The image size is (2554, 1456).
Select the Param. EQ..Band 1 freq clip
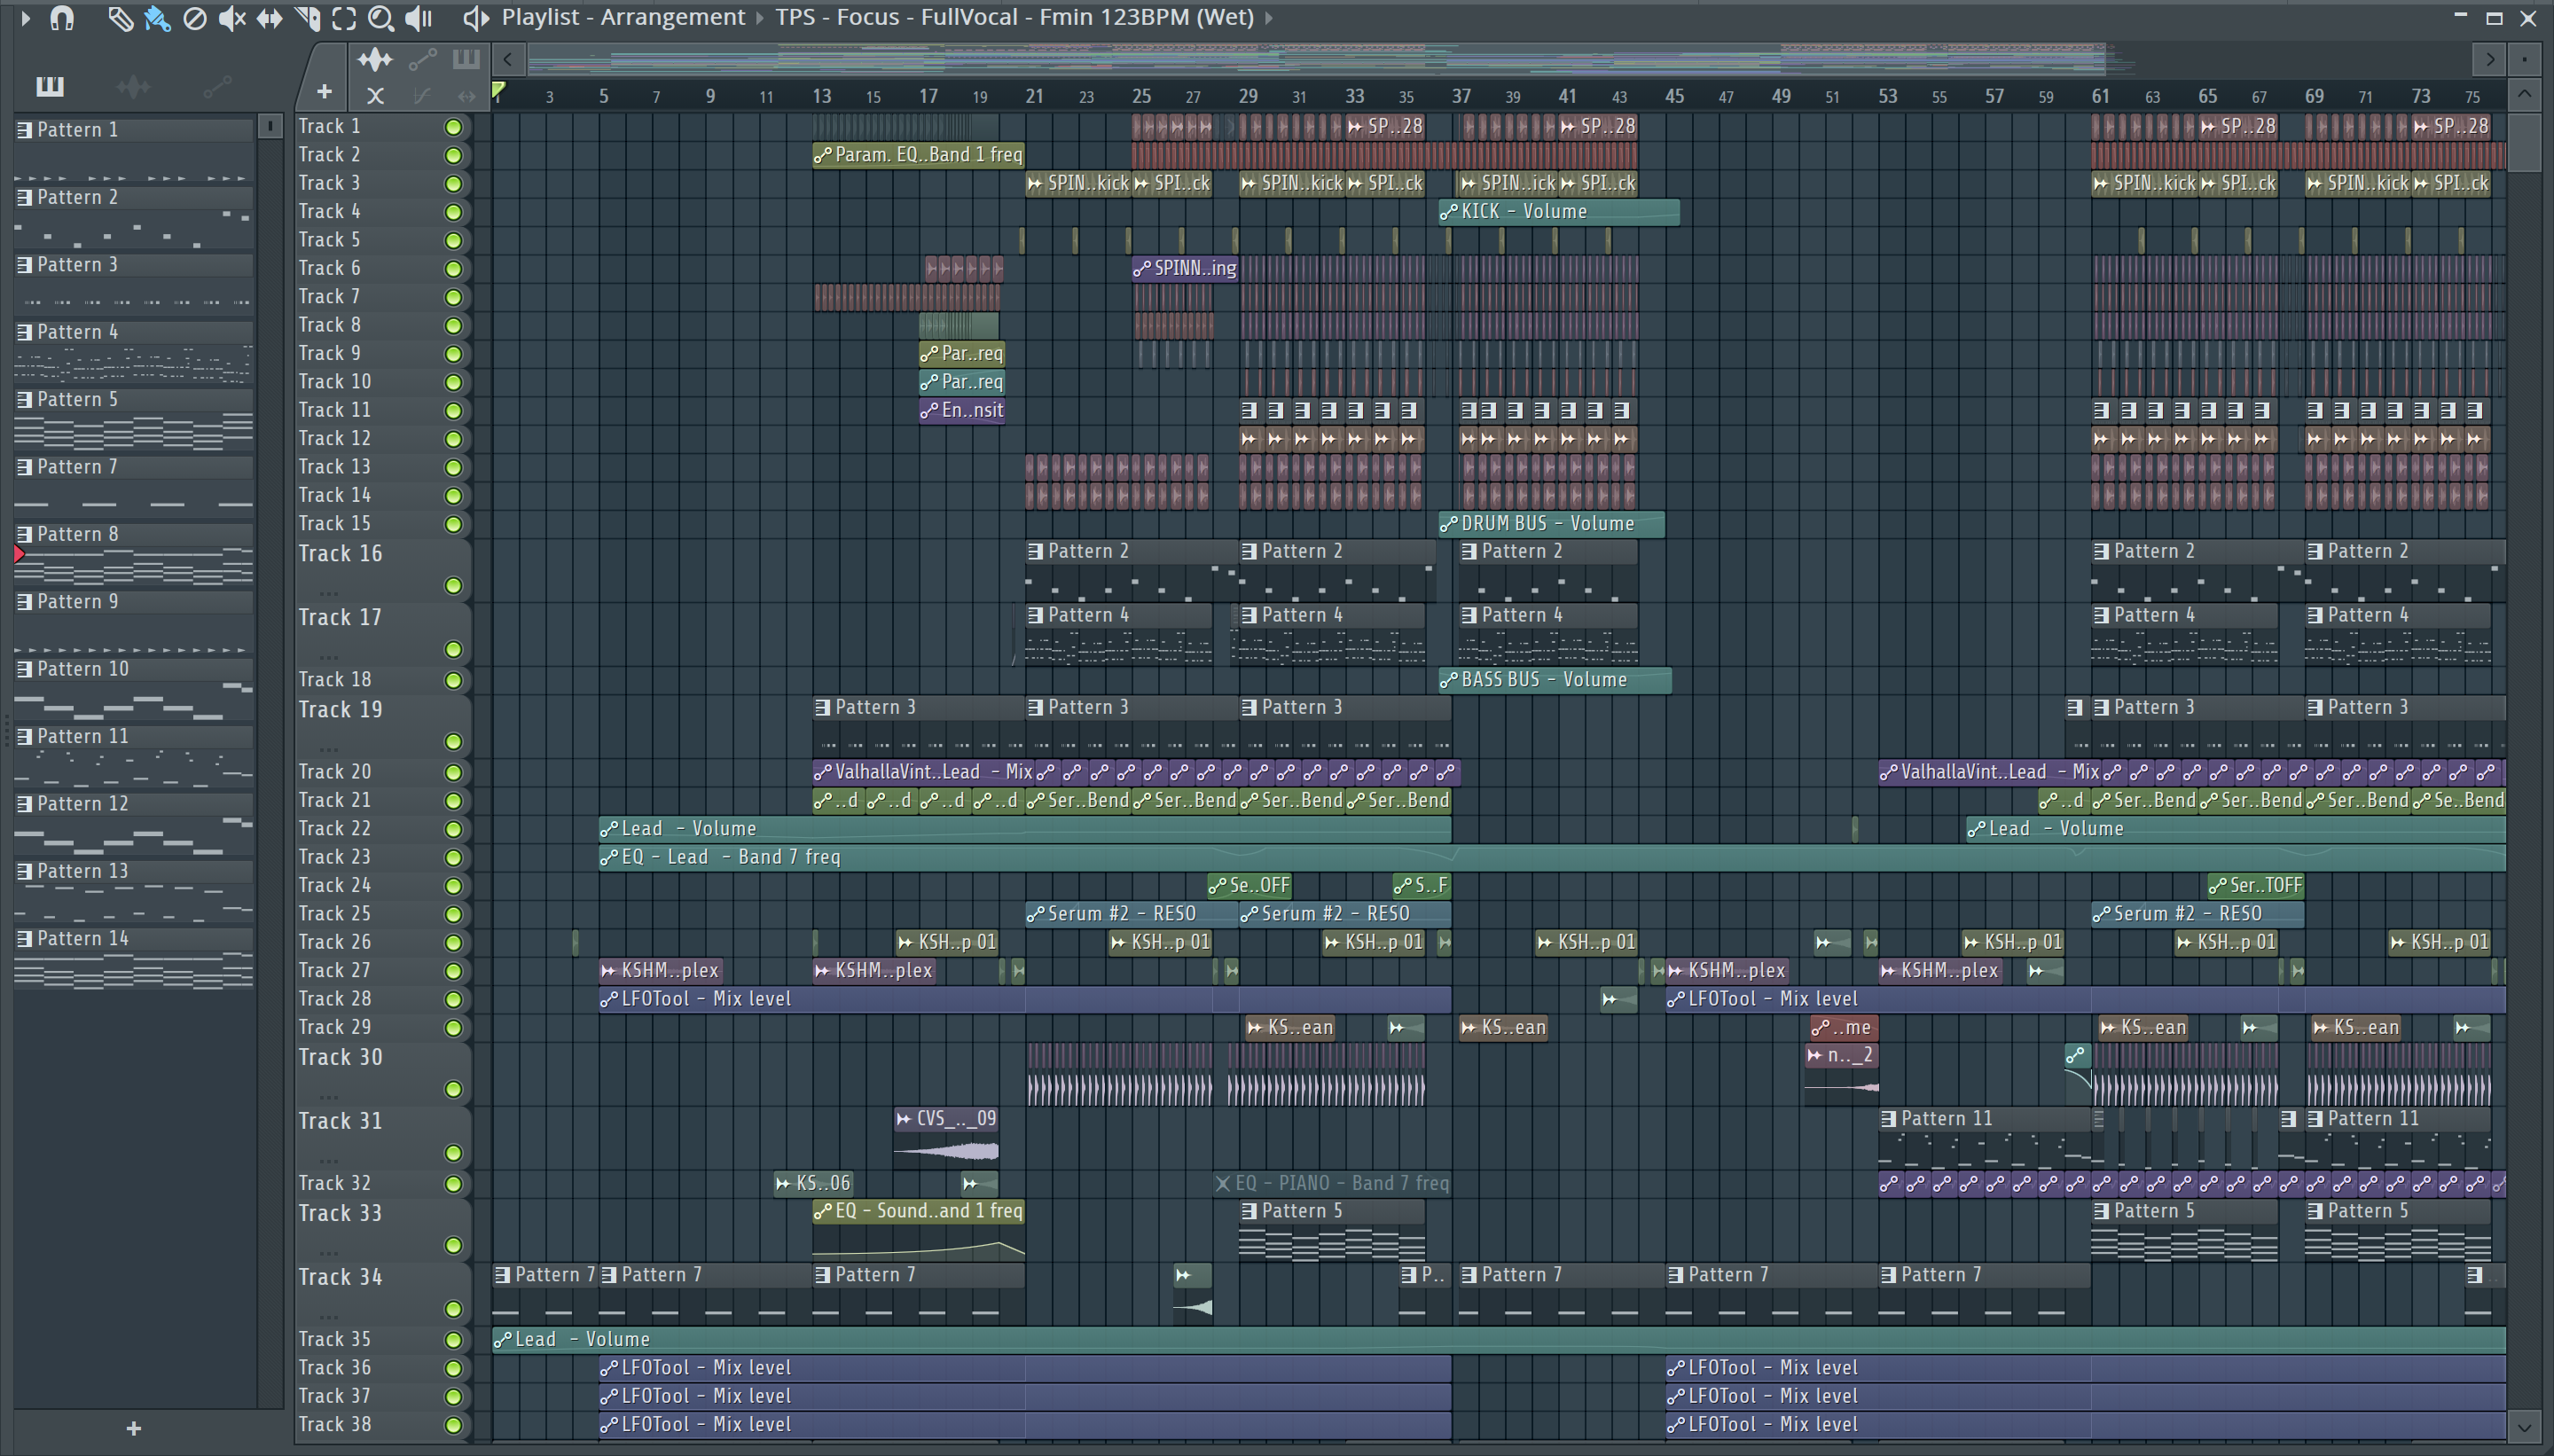(x=918, y=155)
